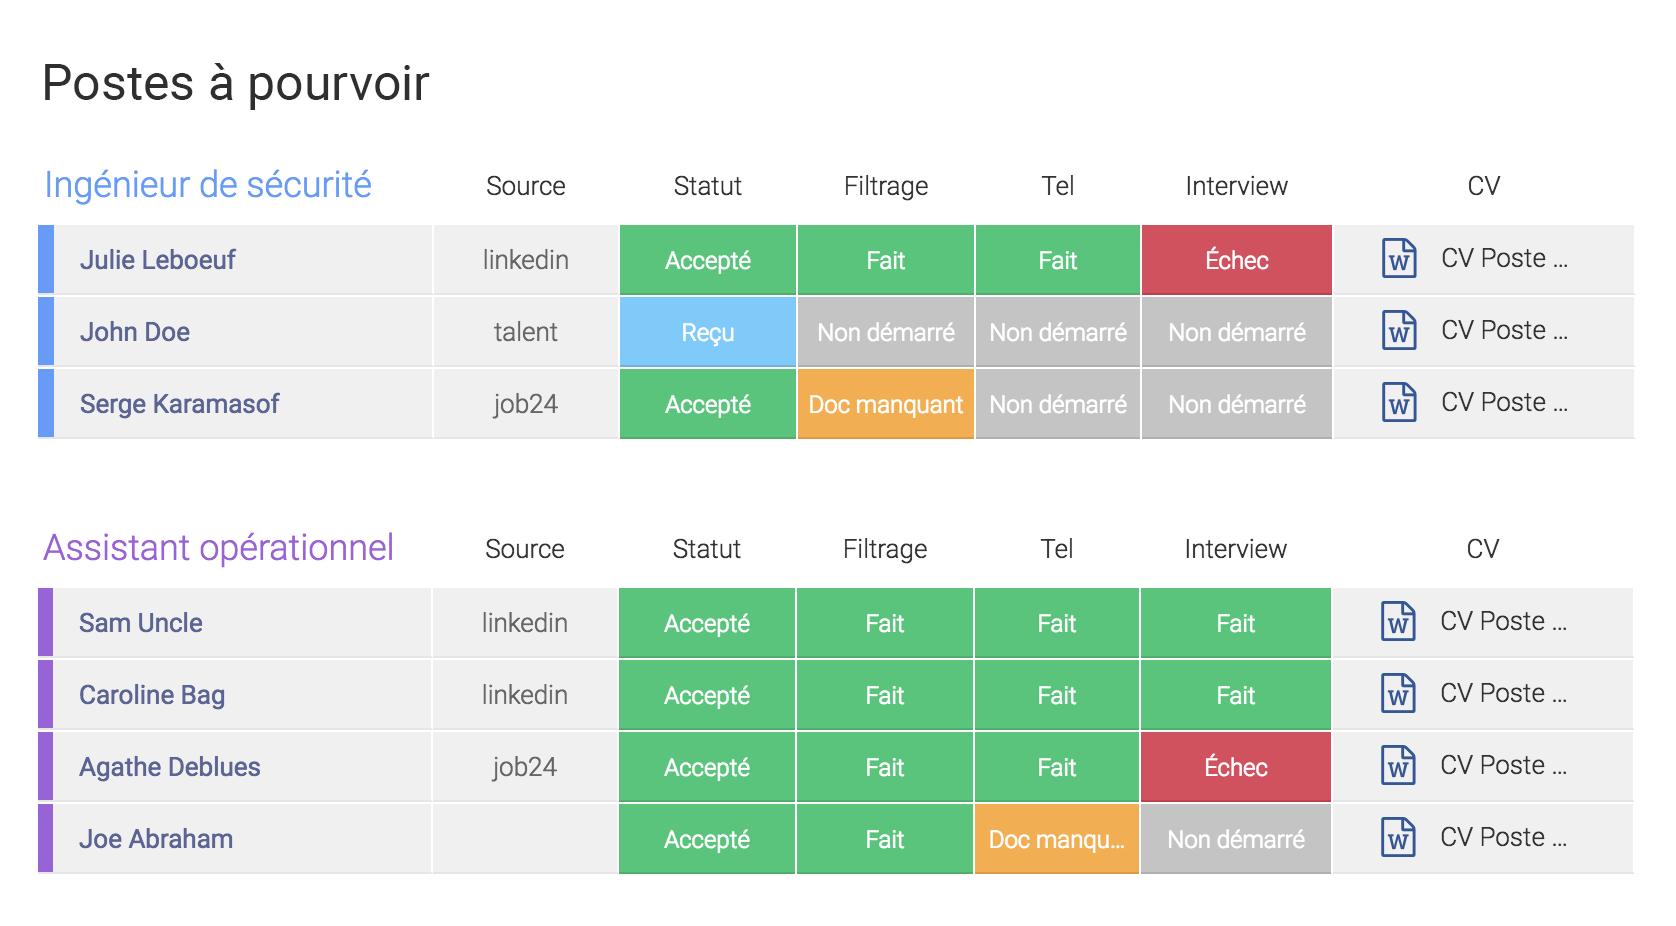Change Joe Abraham's Doc manqu... tel status
This screenshot has width=1676, height=926.
tap(1057, 839)
